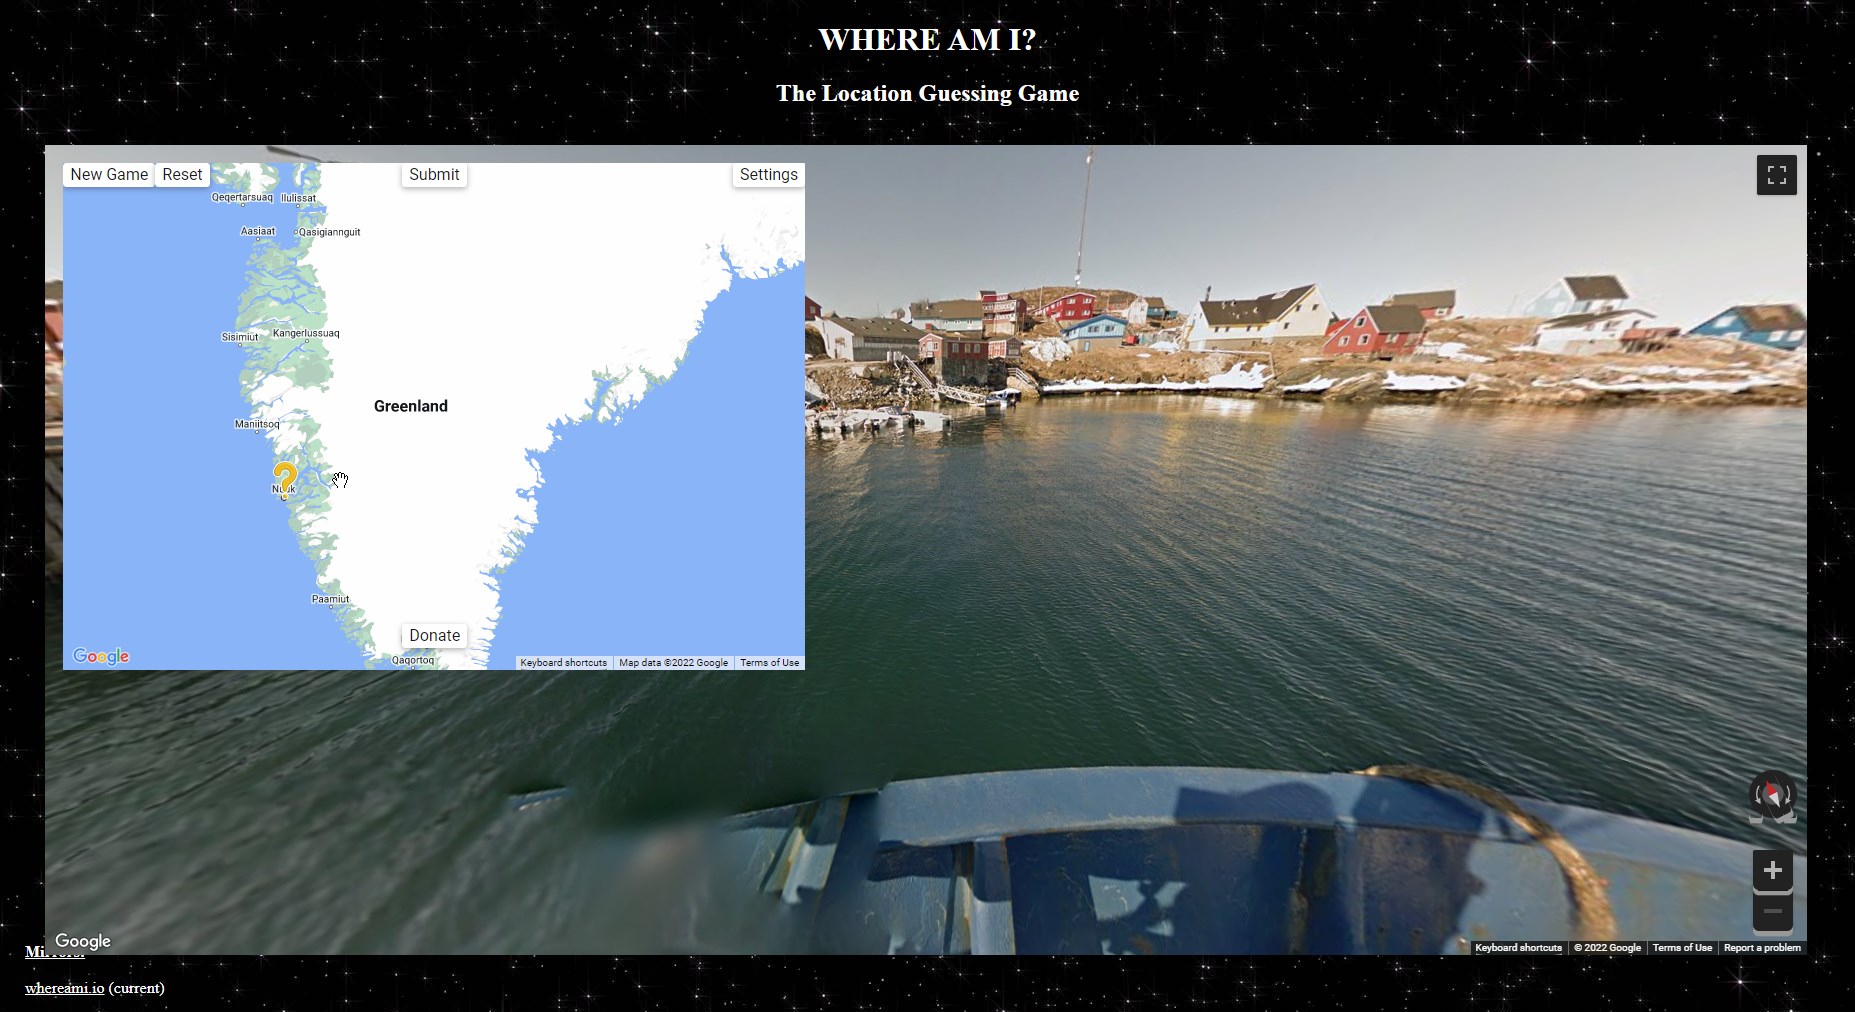Screen dimensions: 1855x1012
Task: Expand Street View to fullscreen
Action: coord(1777,174)
